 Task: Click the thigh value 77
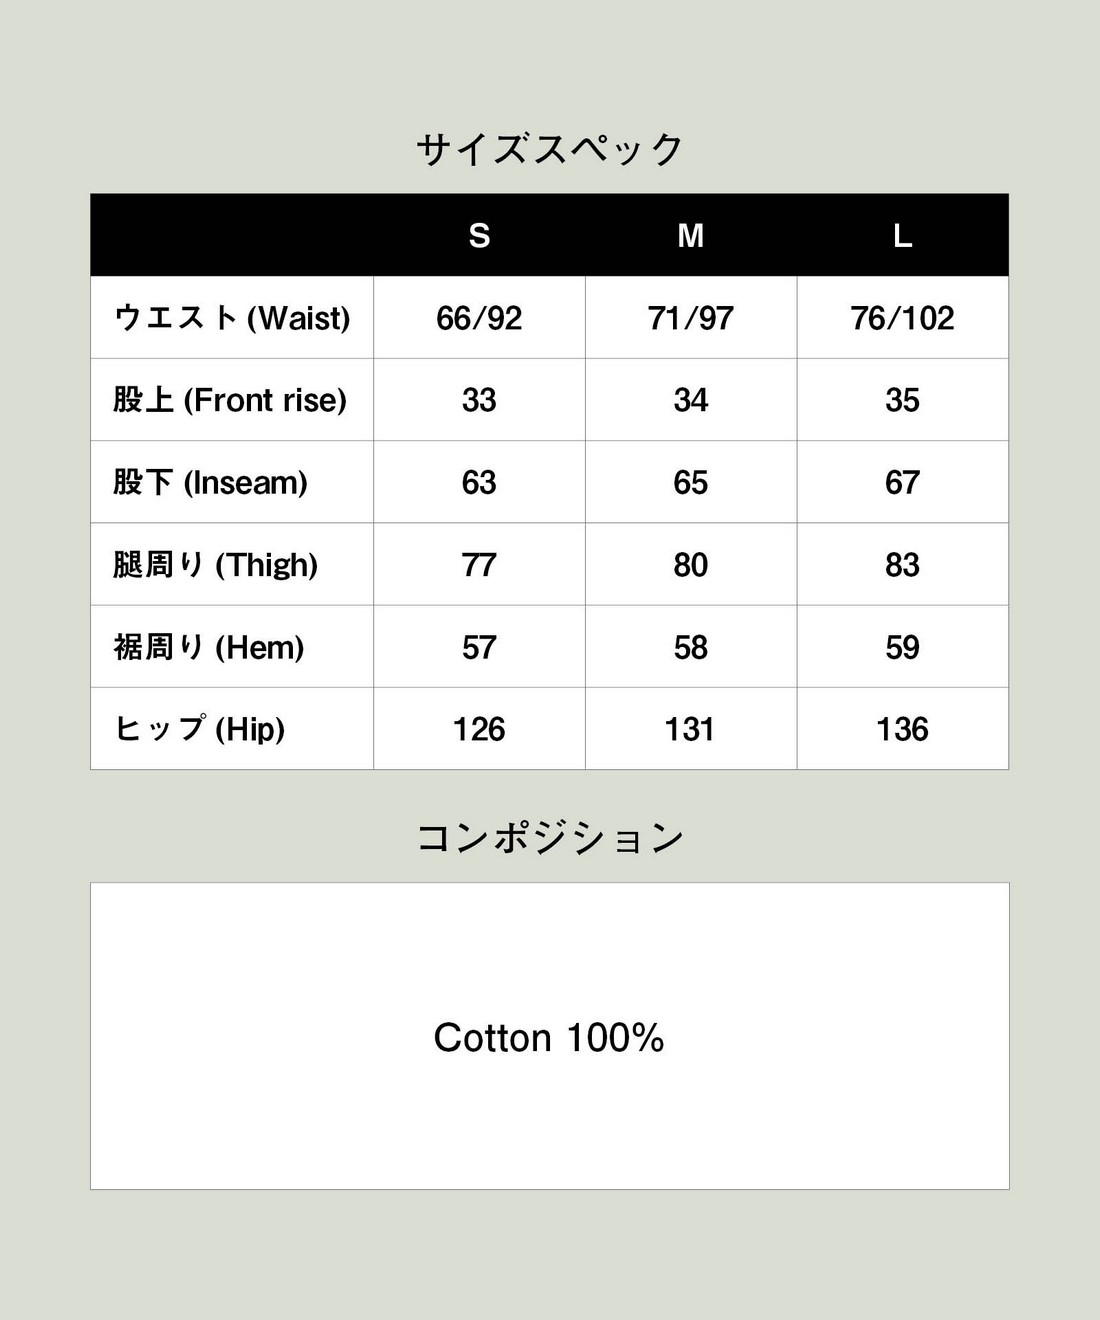(479, 565)
